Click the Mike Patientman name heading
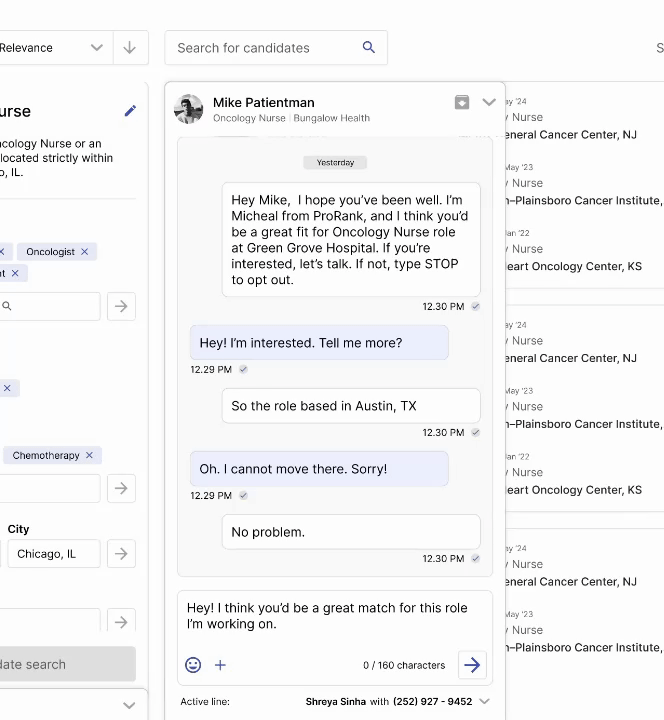Image resolution: width=664 pixels, height=720 pixels. [264, 102]
